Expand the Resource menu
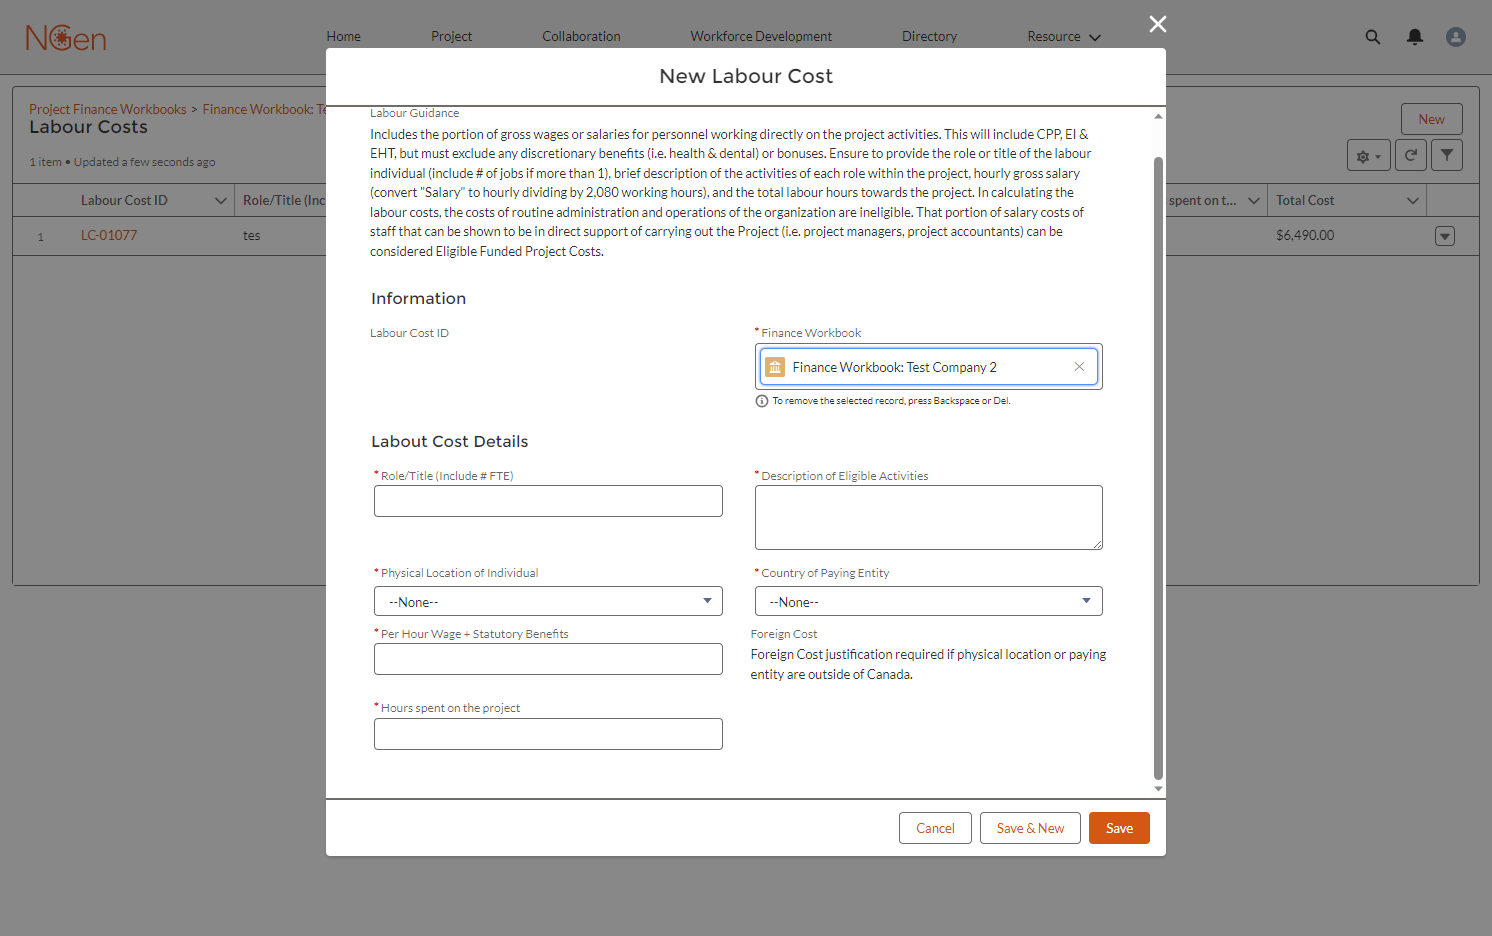 point(1063,37)
